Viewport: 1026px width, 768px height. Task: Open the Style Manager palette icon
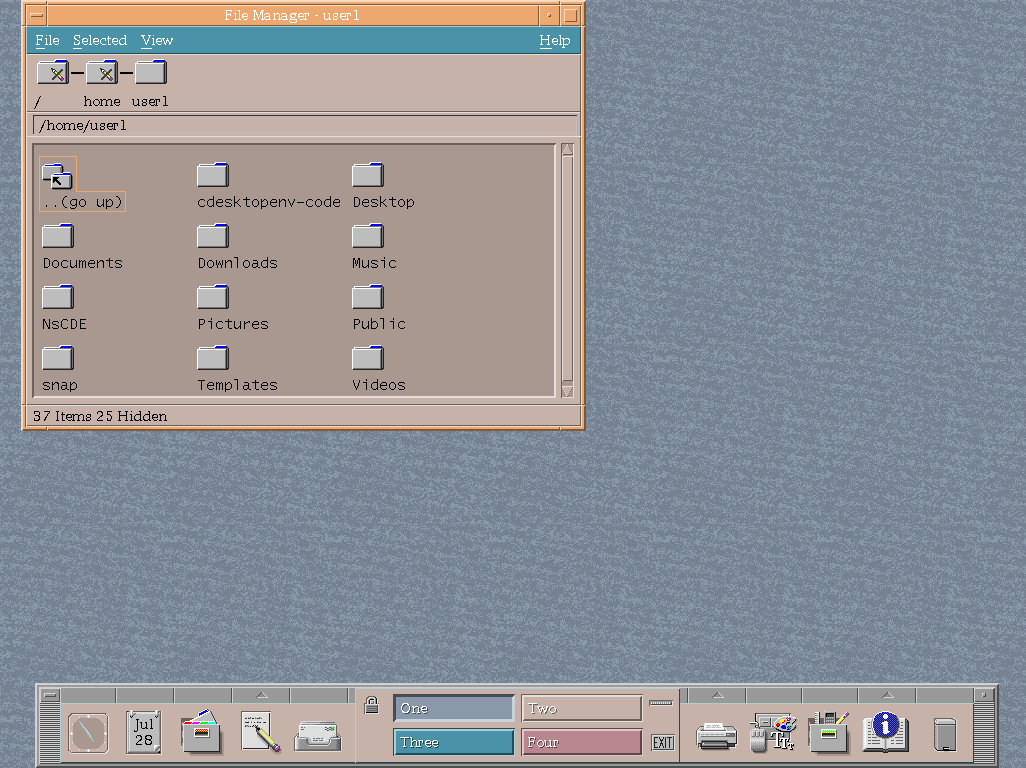click(773, 733)
